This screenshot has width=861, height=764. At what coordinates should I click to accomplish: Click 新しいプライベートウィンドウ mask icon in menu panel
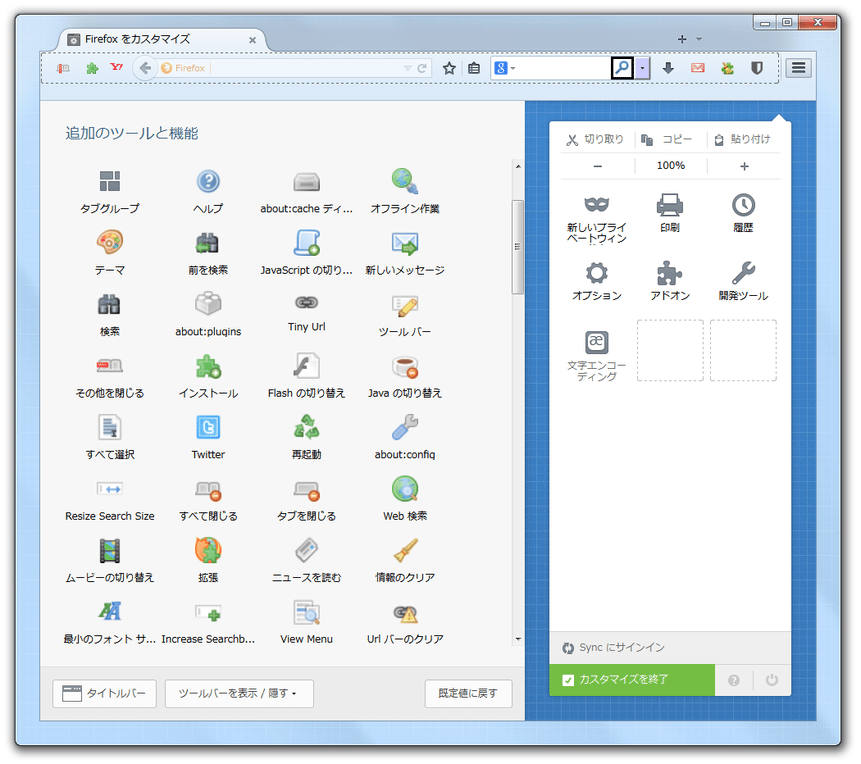[x=596, y=205]
